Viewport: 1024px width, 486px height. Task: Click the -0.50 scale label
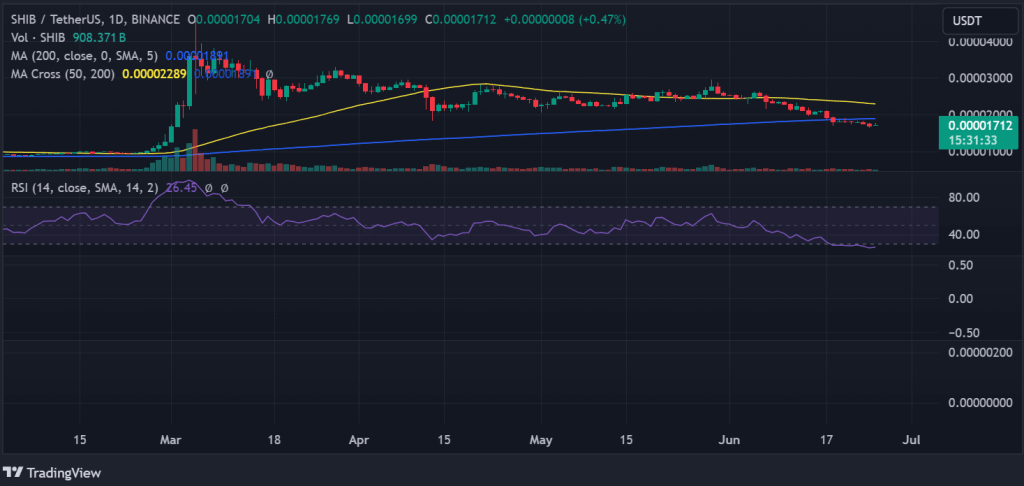tap(965, 332)
